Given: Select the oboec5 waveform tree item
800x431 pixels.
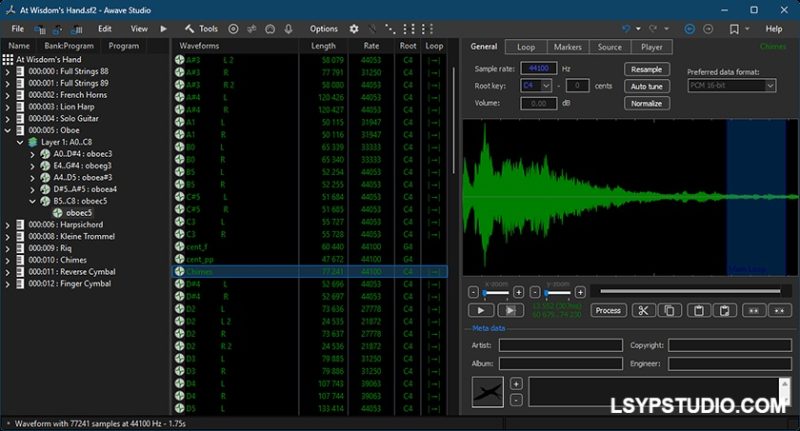Looking at the screenshot, I should [79, 213].
